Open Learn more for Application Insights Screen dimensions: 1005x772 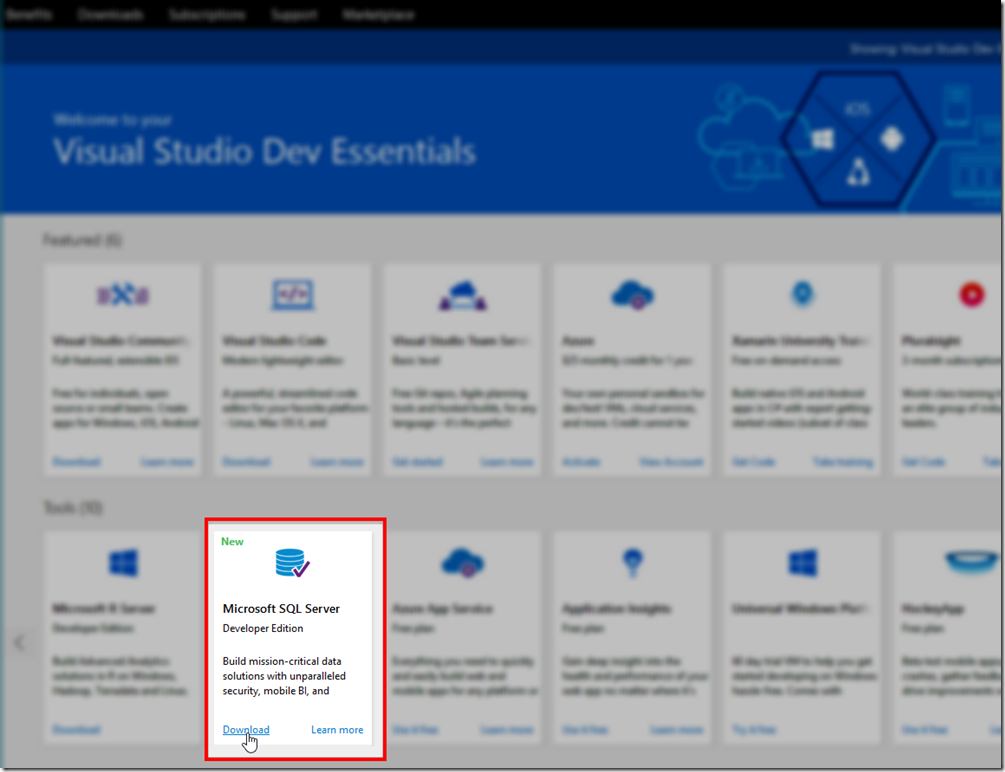(677, 730)
